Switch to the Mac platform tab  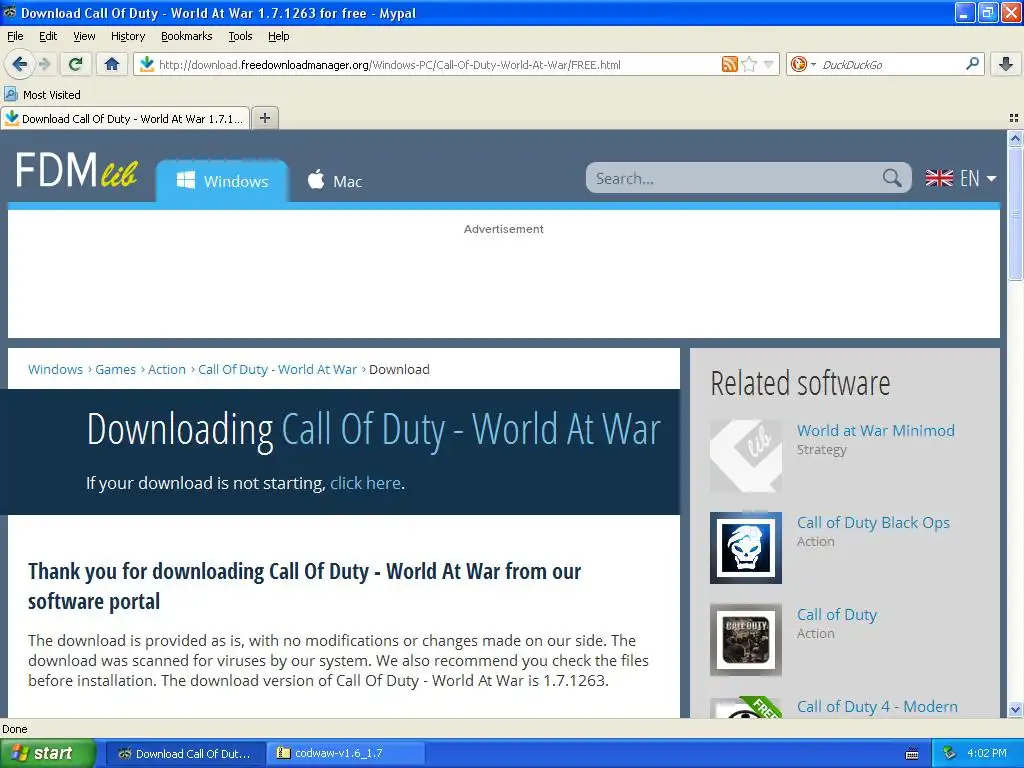point(335,180)
